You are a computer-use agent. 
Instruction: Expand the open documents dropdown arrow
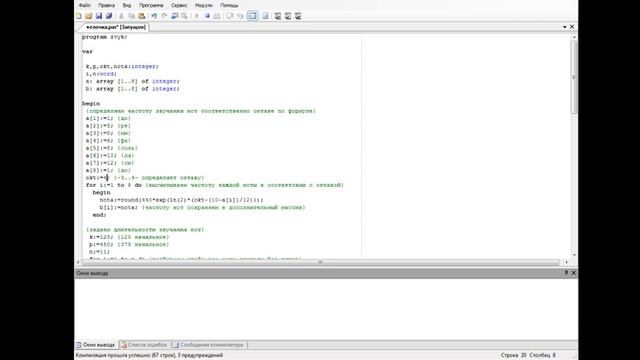point(564,27)
